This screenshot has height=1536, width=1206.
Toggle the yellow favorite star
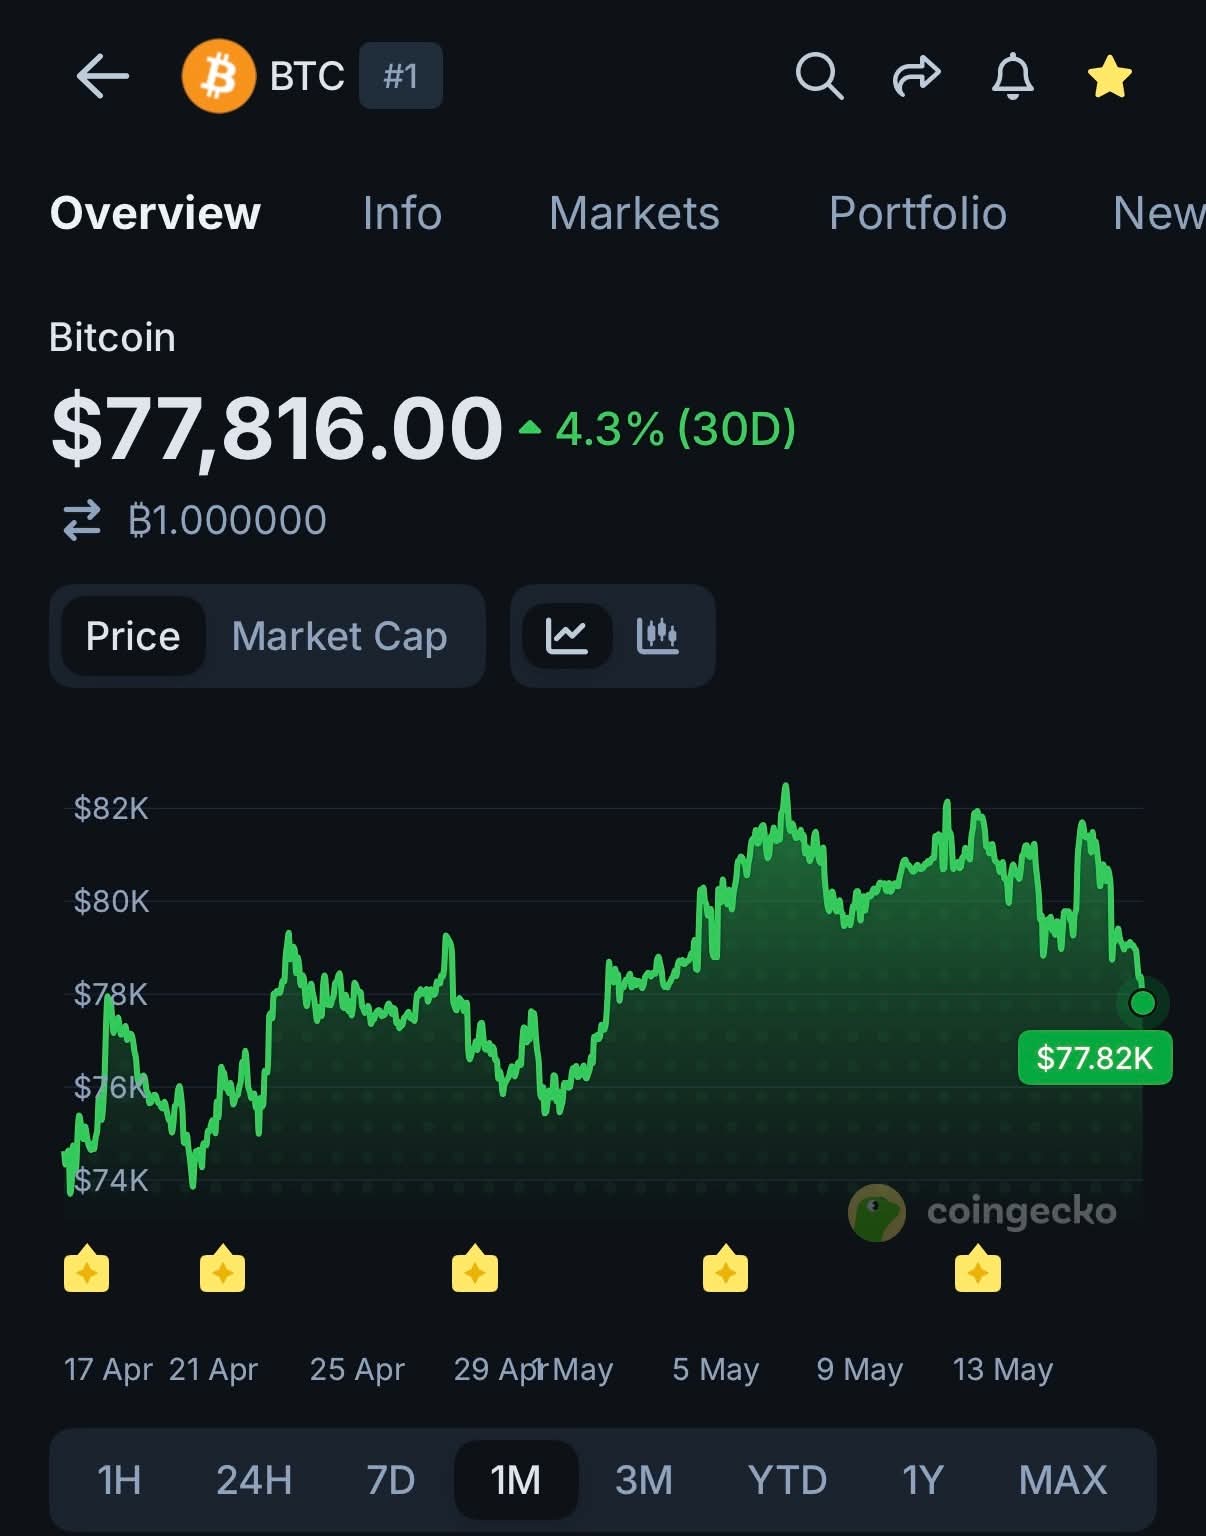coord(1109,76)
